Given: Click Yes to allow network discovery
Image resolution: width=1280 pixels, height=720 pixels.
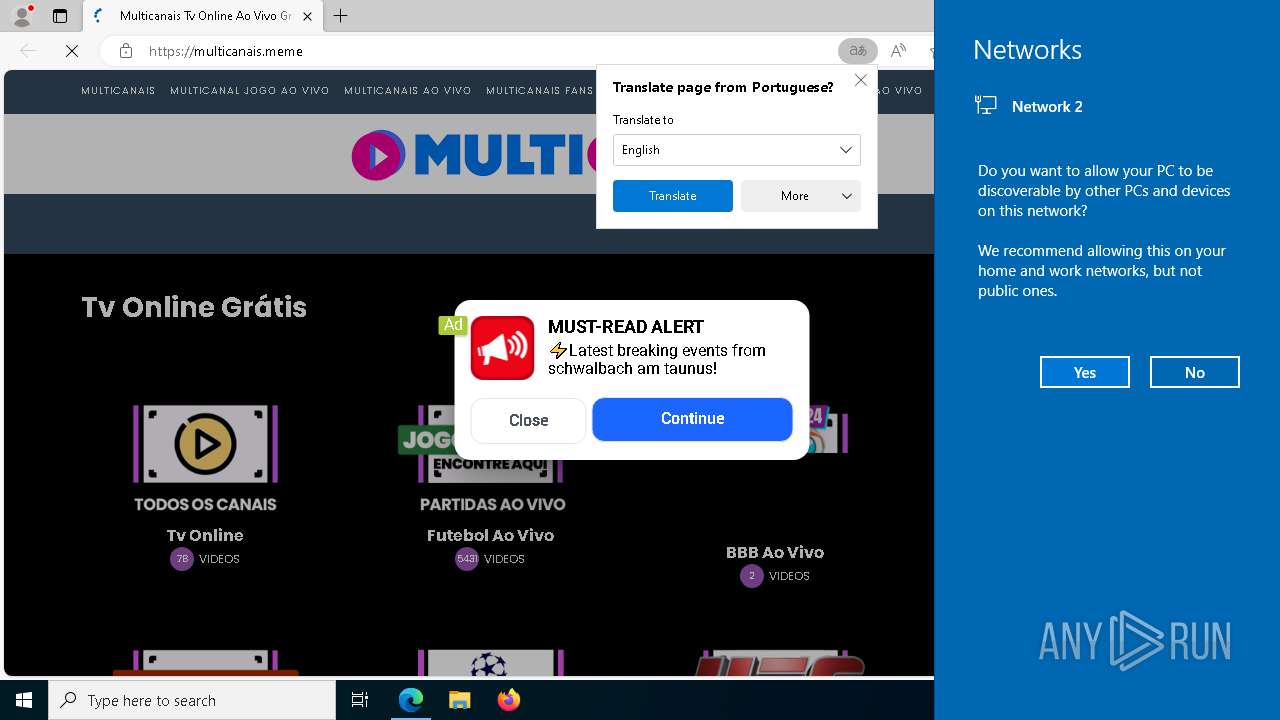Looking at the screenshot, I should [1085, 372].
